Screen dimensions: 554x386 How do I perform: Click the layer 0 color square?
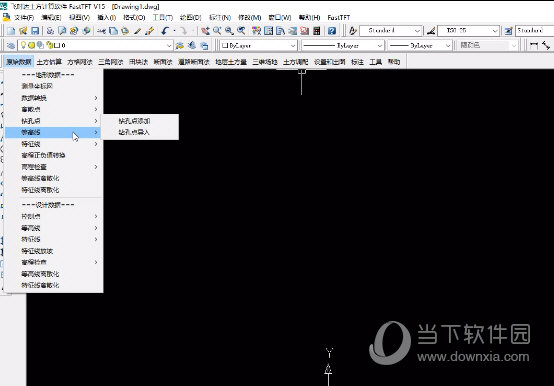click(x=57, y=45)
